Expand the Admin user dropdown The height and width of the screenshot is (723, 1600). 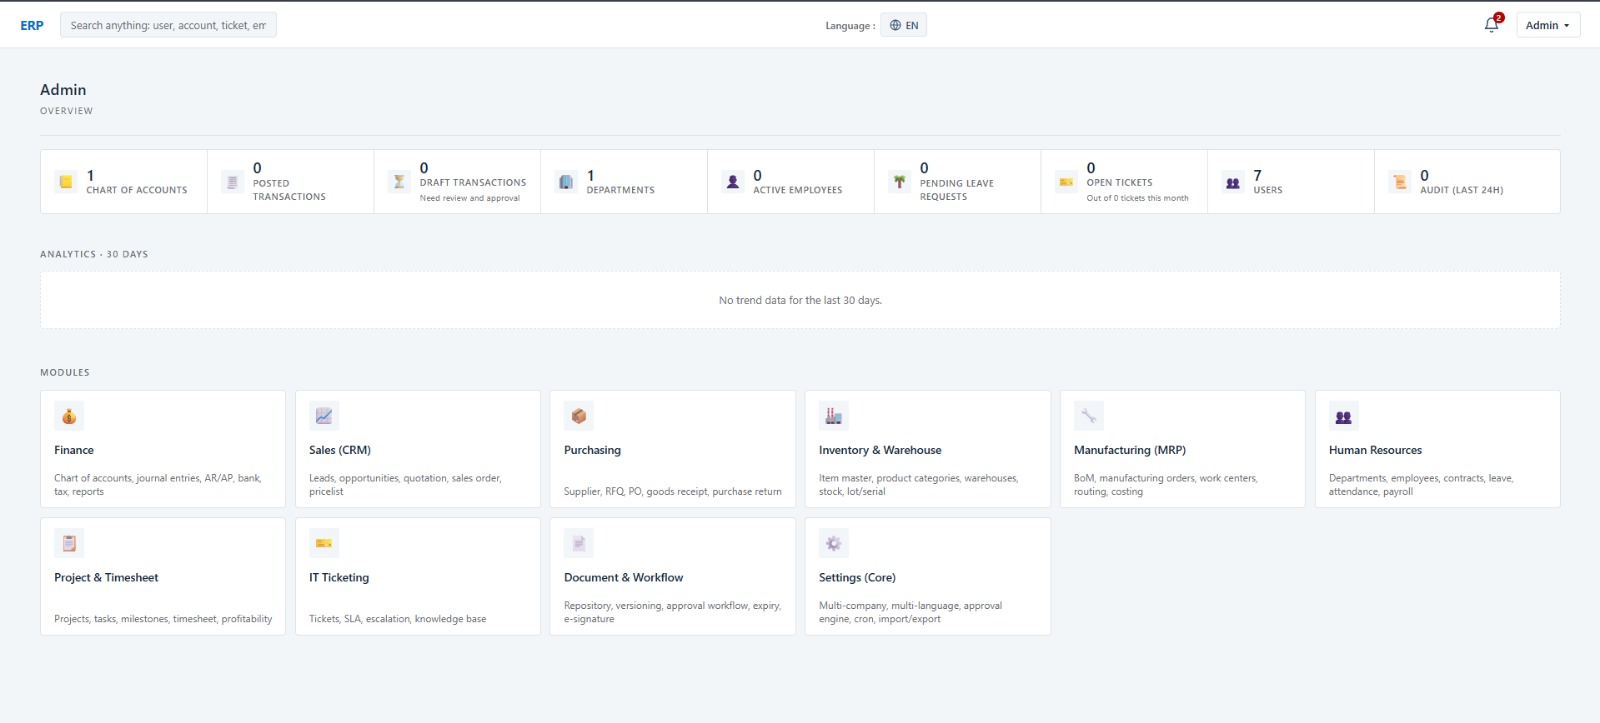1547,25
